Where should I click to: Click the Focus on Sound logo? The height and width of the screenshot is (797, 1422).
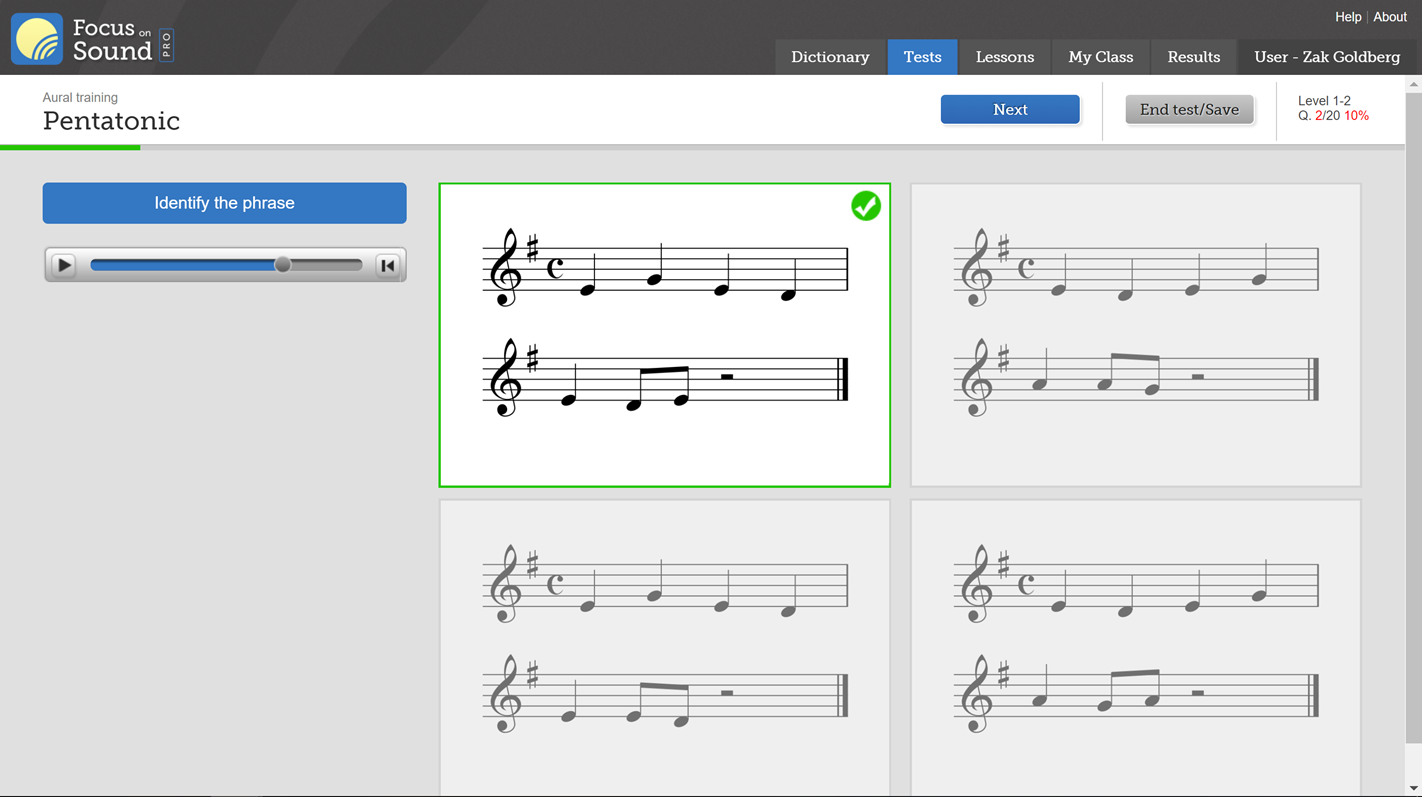click(x=92, y=39)
